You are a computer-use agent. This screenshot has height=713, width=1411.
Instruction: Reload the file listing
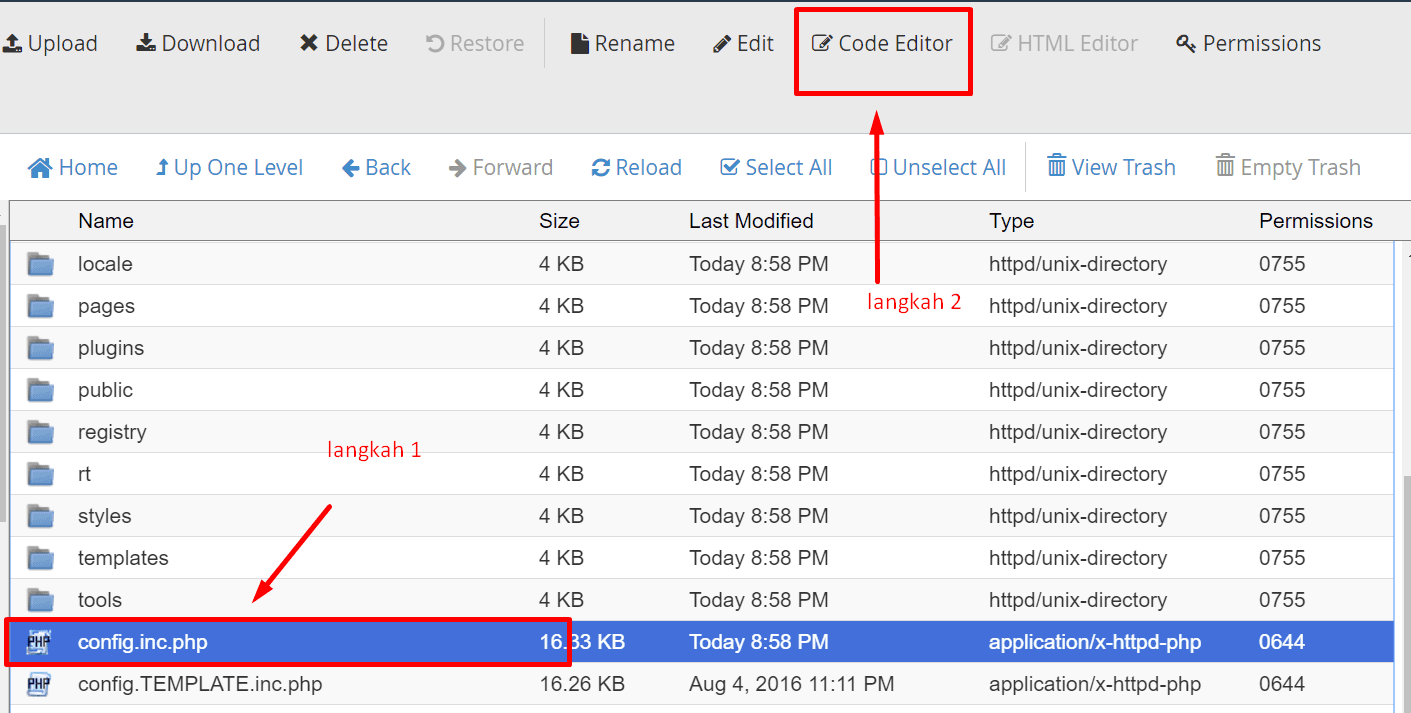636,168
